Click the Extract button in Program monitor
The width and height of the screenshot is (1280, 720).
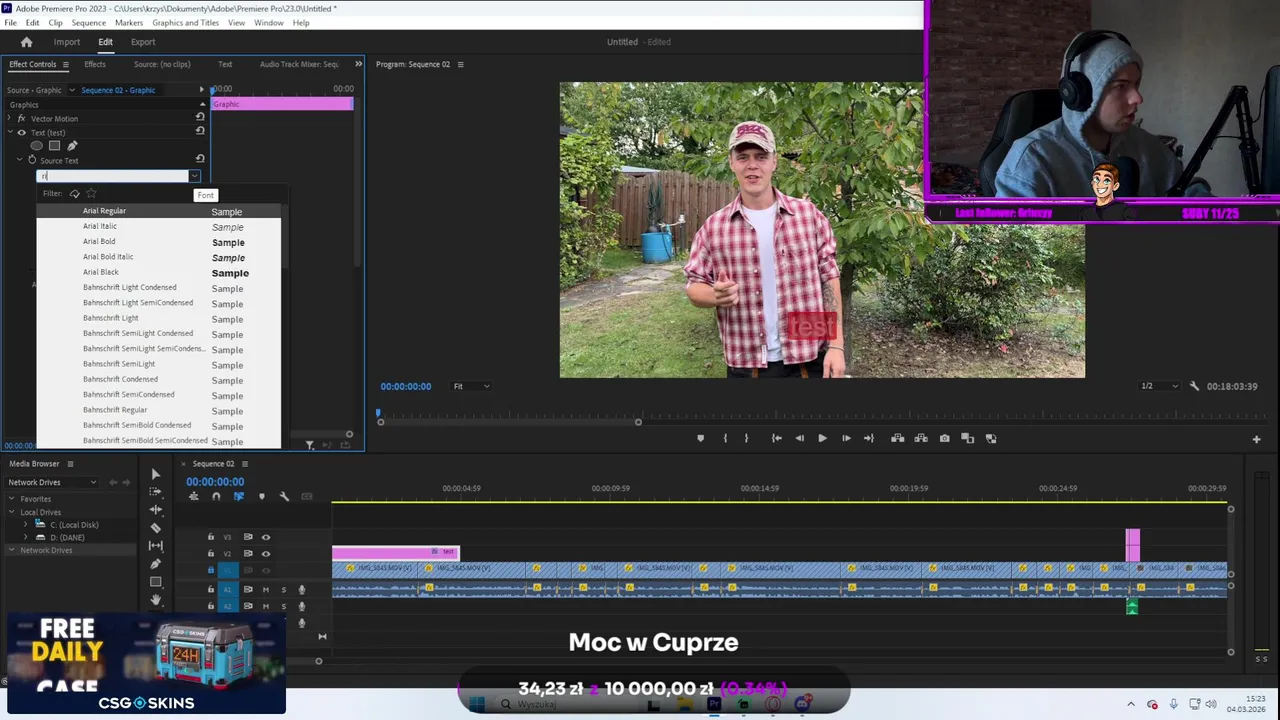coord(920,438)
